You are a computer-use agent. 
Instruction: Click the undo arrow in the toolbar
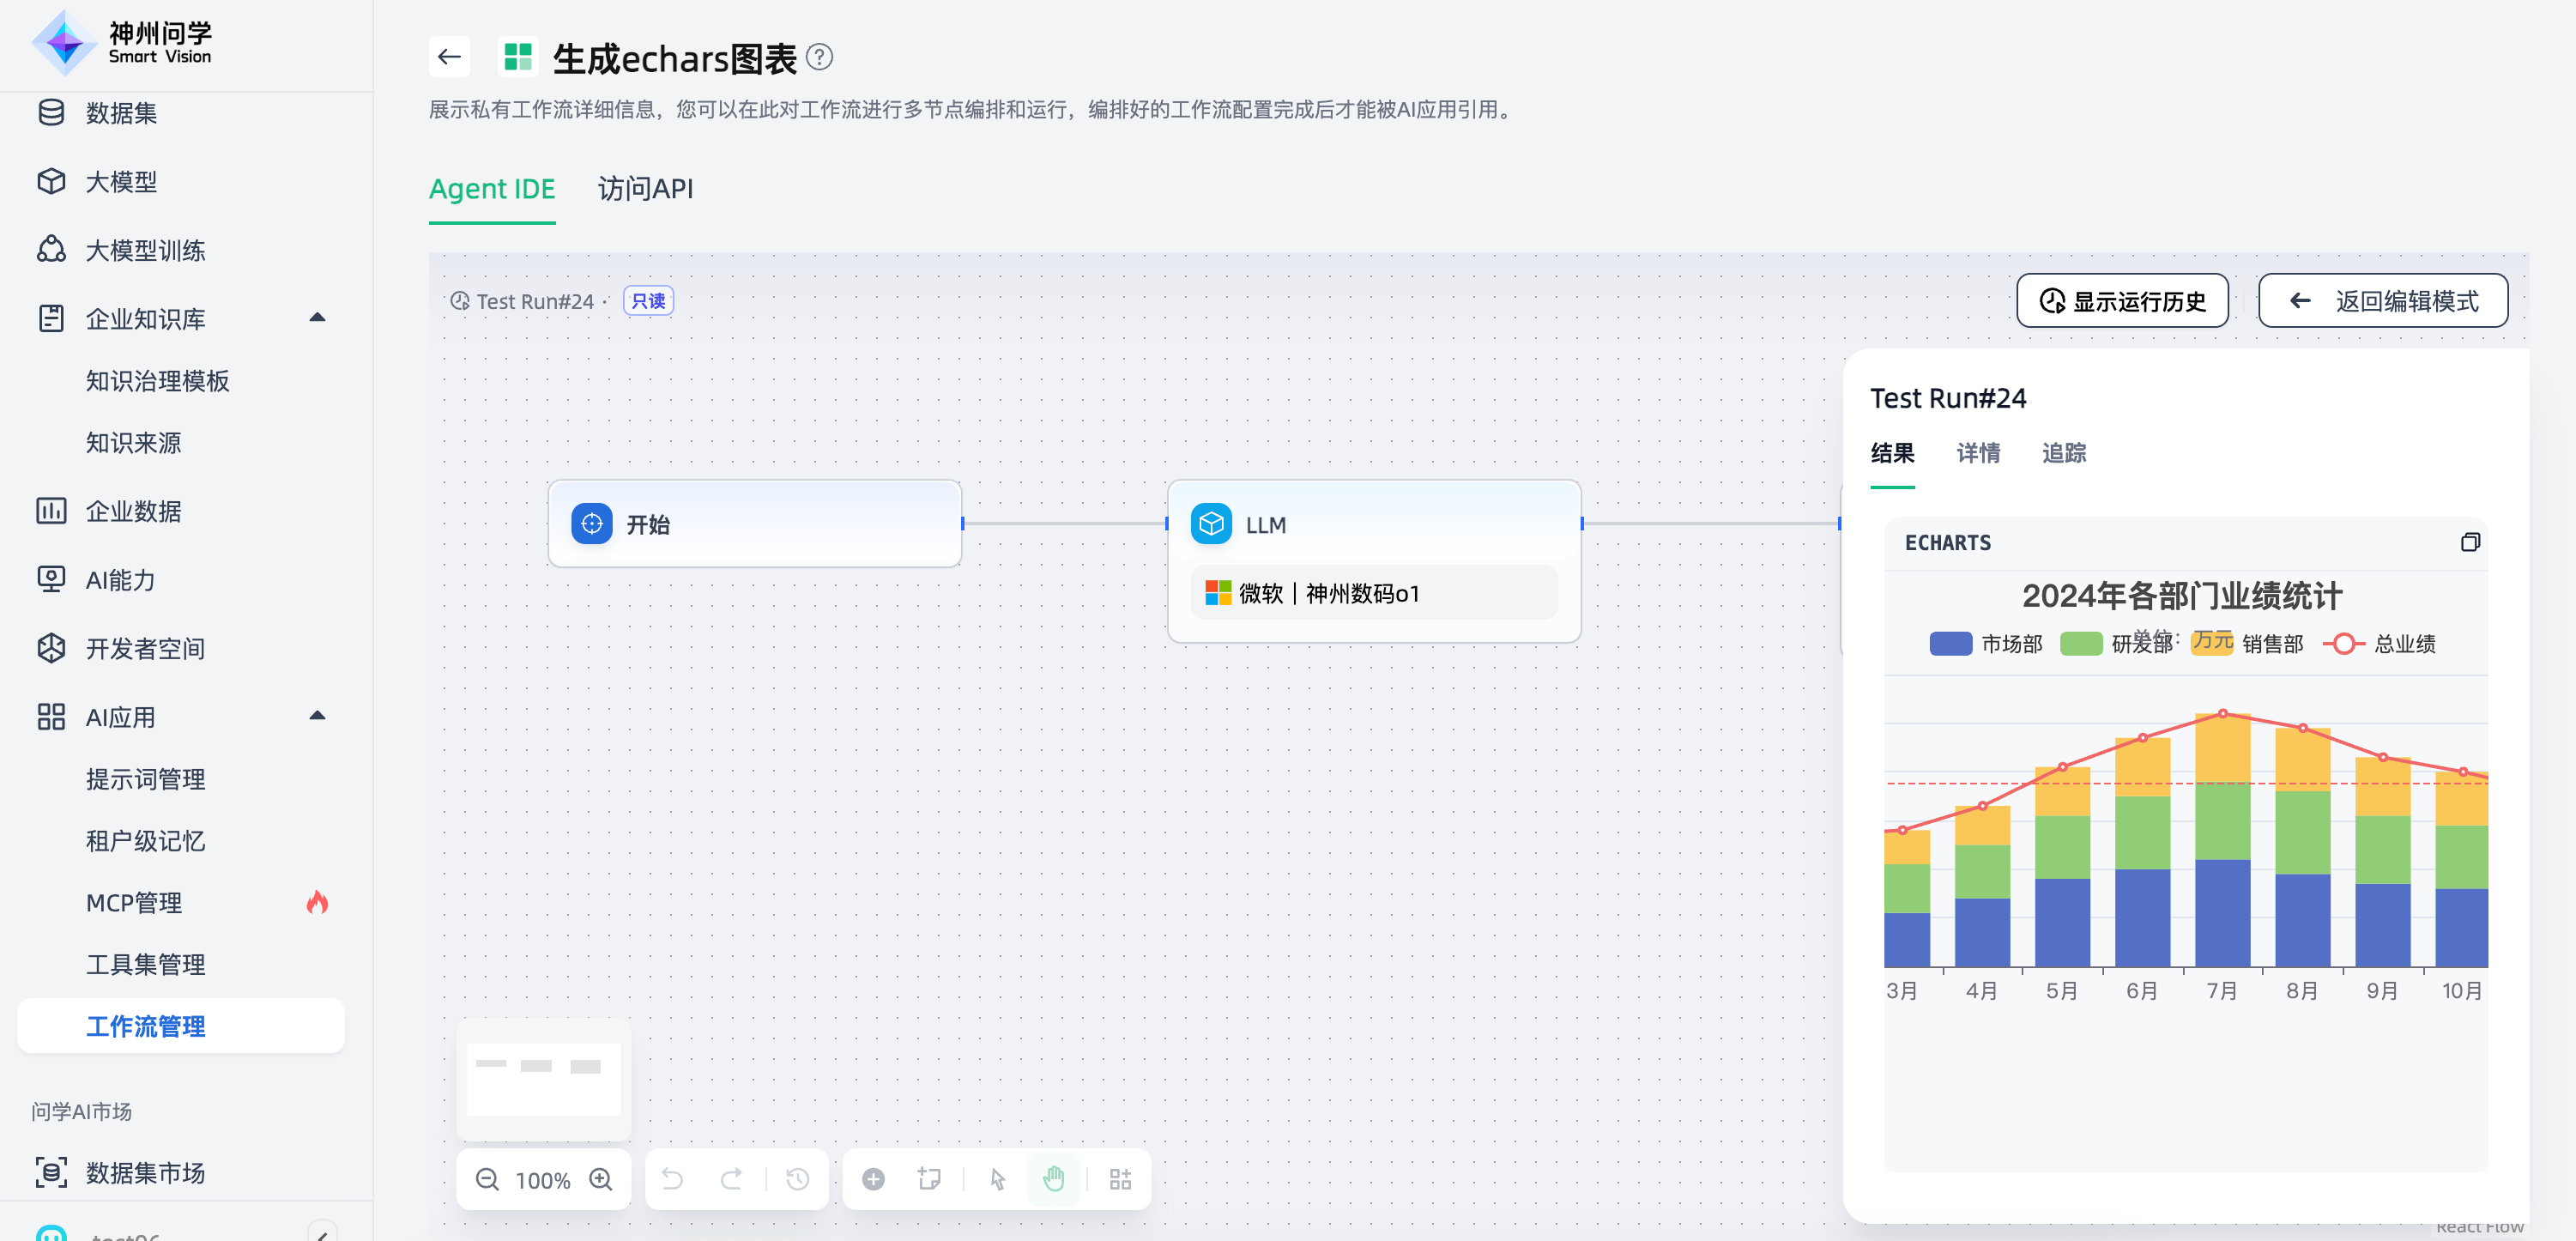pos(672,1180)
